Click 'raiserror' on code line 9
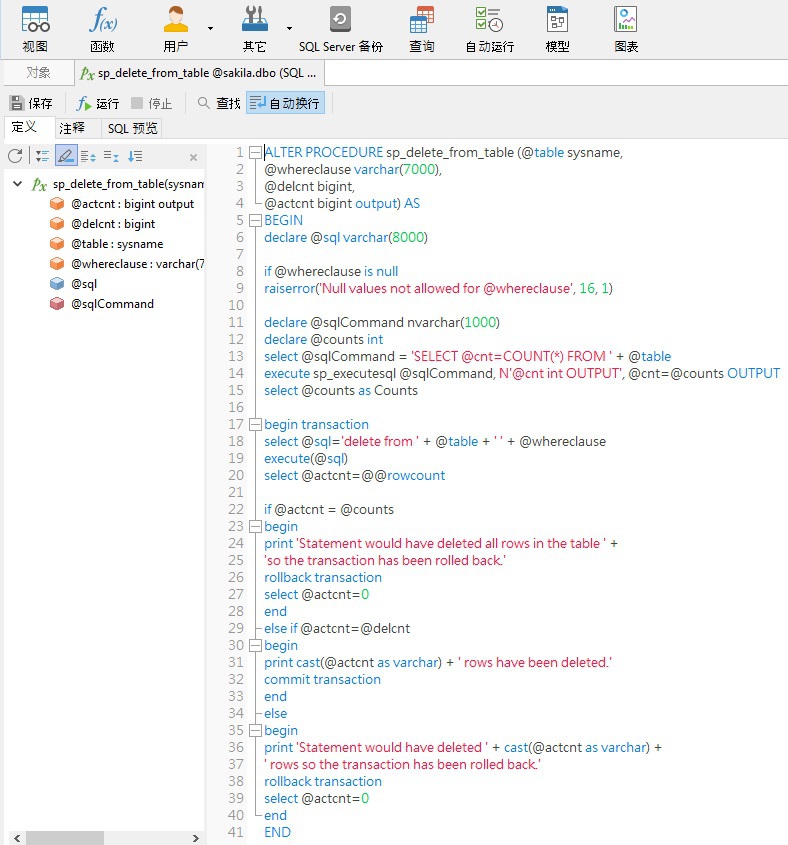The height and width of the screenshot is (845, 788). 289,288
